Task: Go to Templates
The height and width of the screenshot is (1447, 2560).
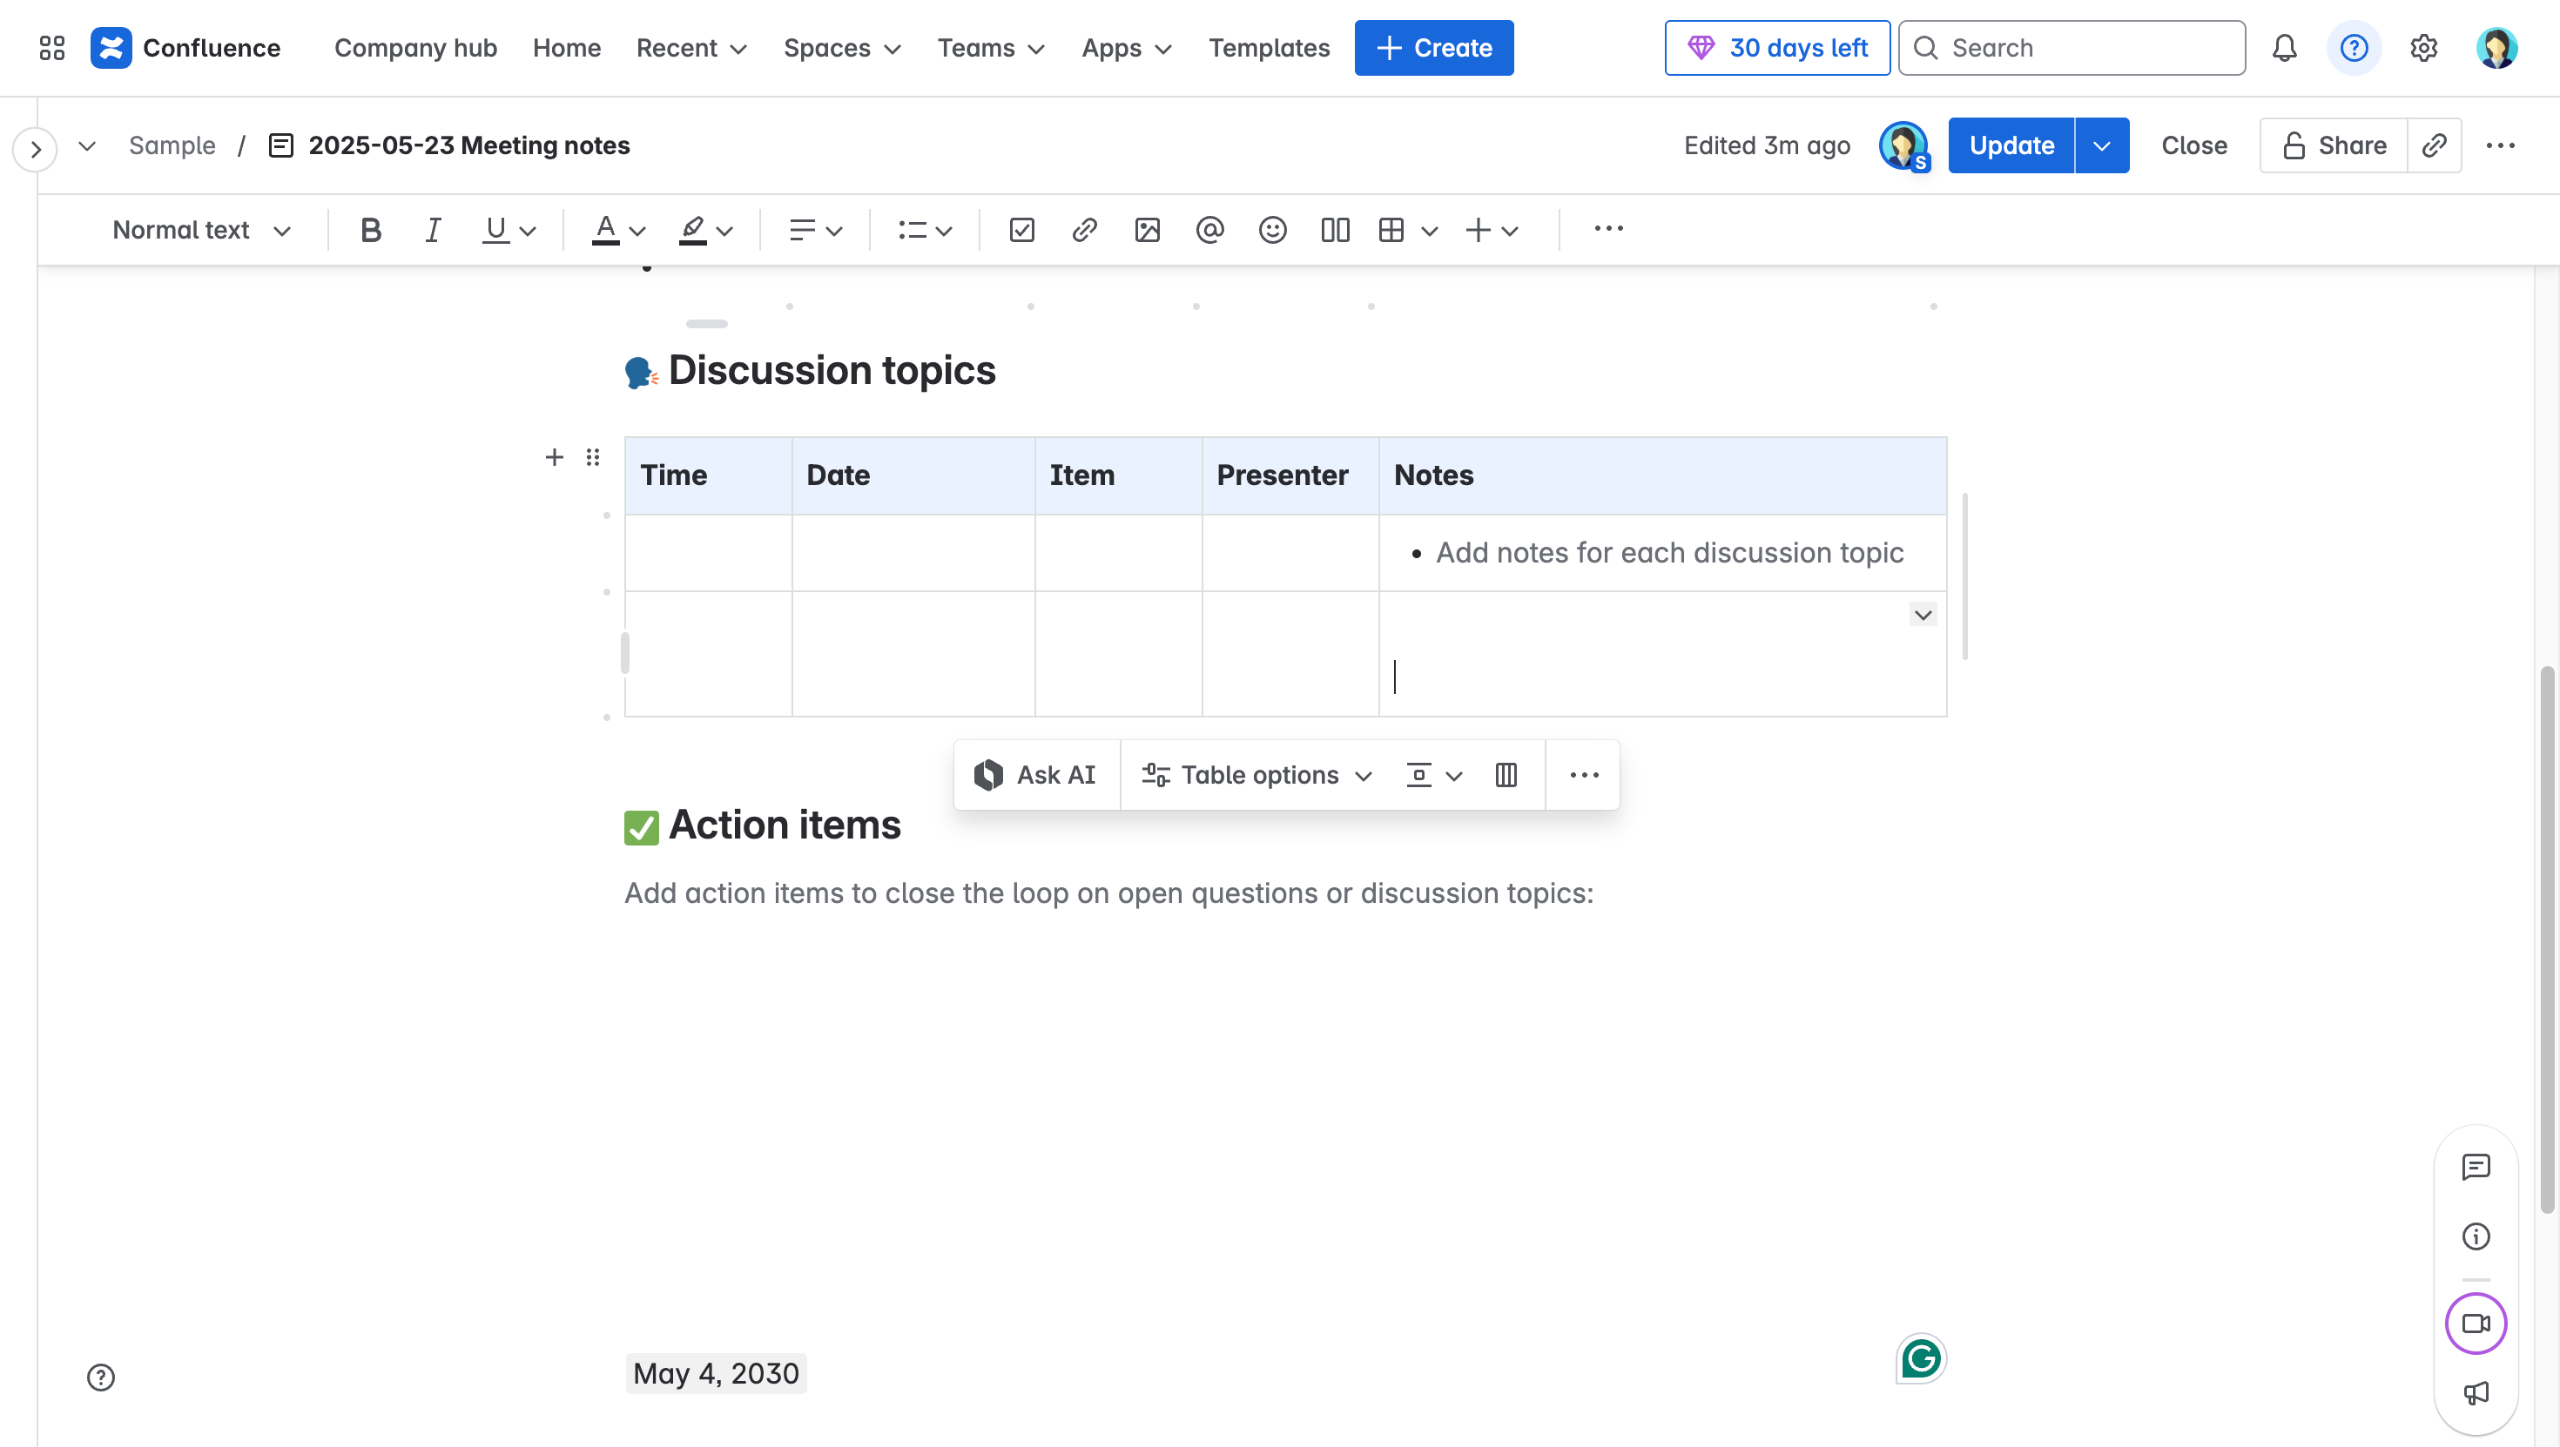Action: coord(1269,48)
